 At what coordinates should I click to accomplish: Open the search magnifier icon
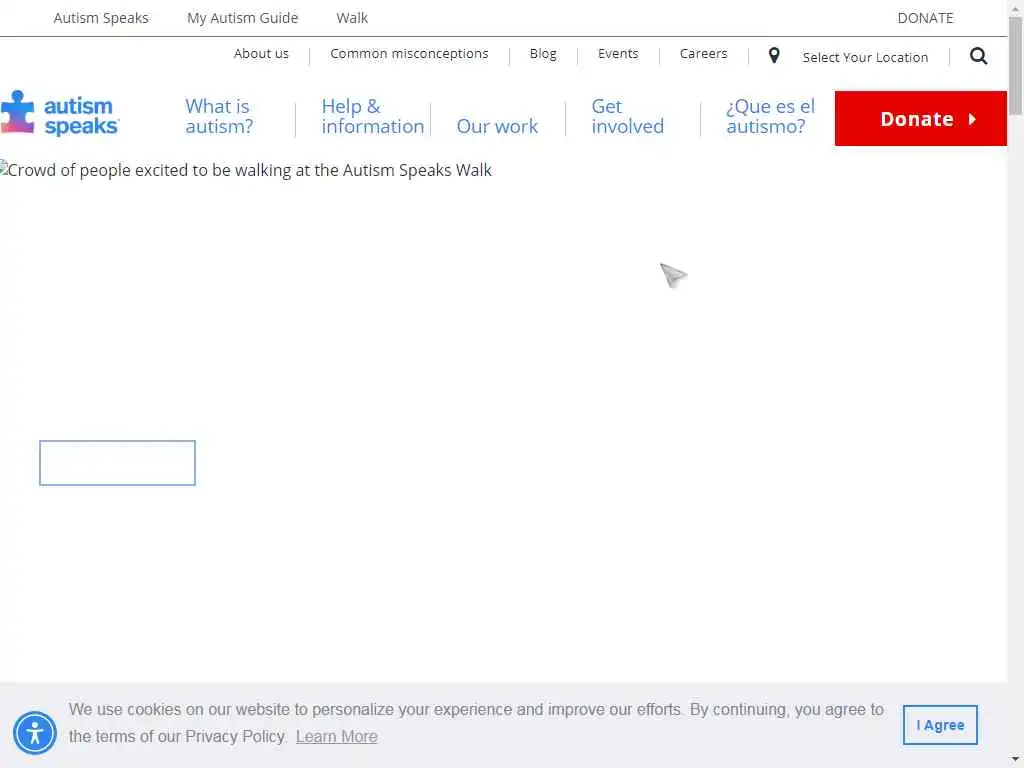pos(978,56)
